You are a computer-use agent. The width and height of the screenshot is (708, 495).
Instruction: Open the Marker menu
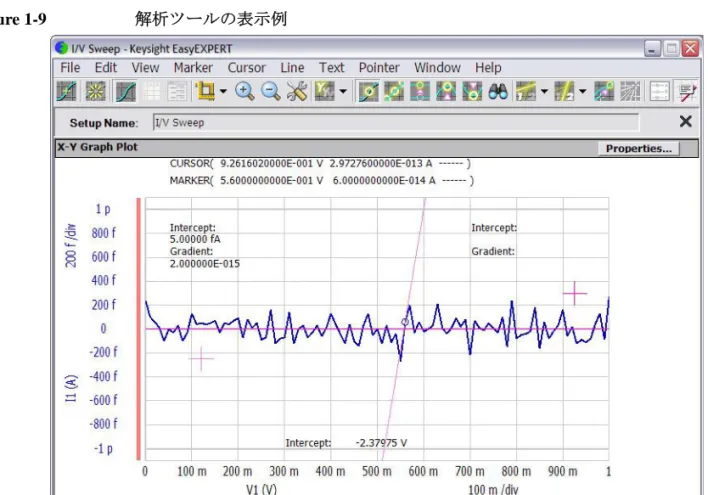[x=193, y=68]
